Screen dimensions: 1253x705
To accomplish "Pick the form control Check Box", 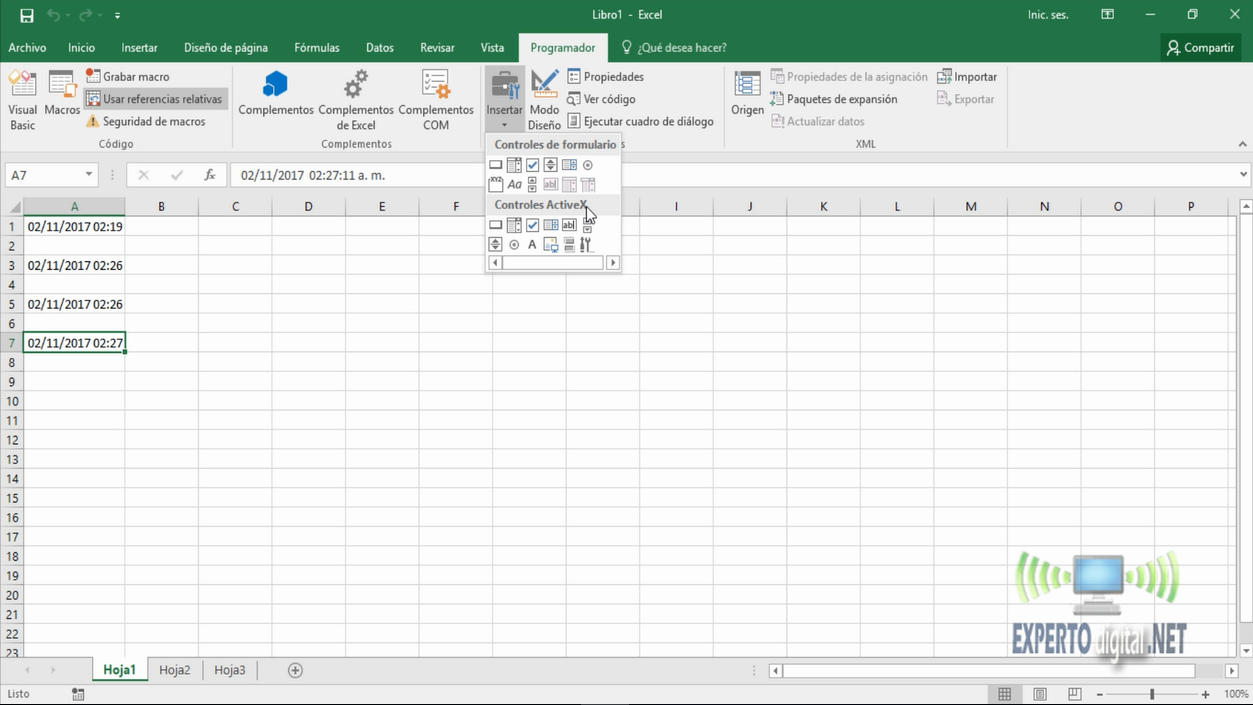I will (x=532, y=165).
